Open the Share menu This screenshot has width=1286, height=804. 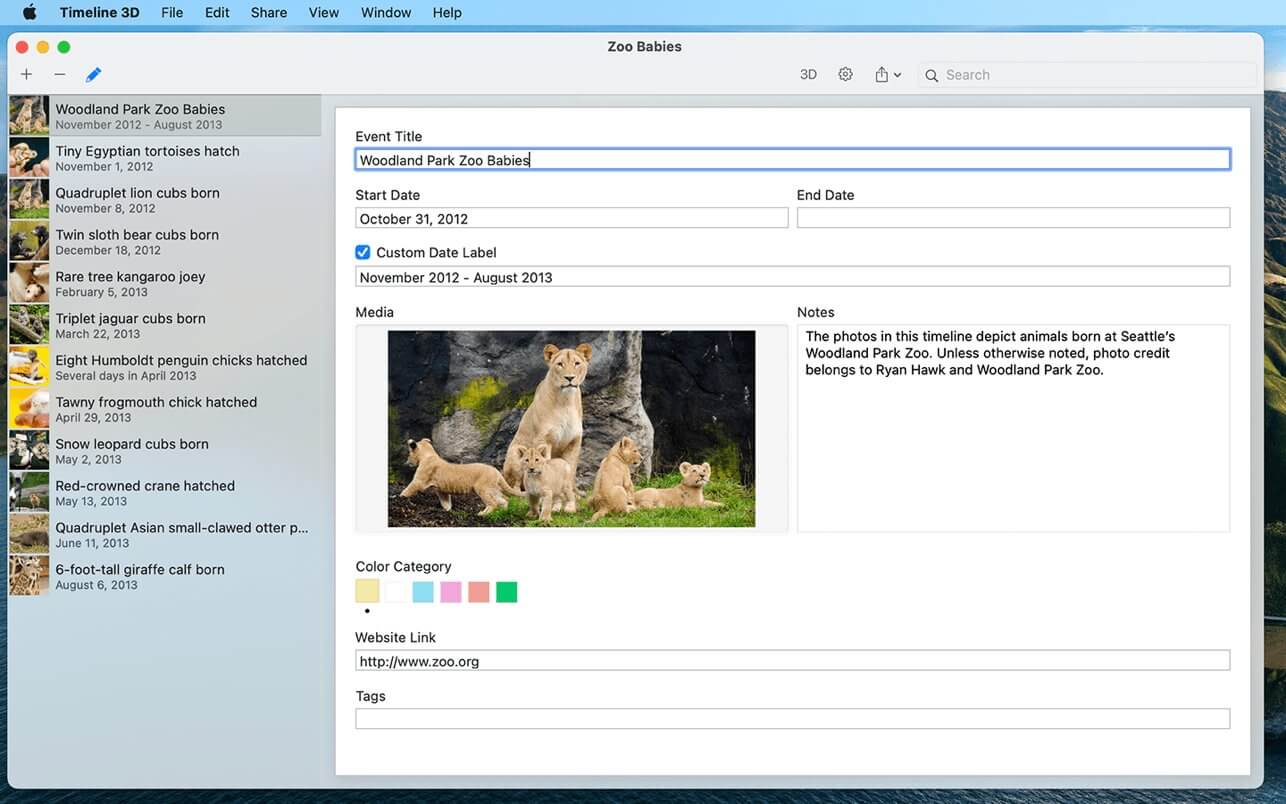coord(269,13)
